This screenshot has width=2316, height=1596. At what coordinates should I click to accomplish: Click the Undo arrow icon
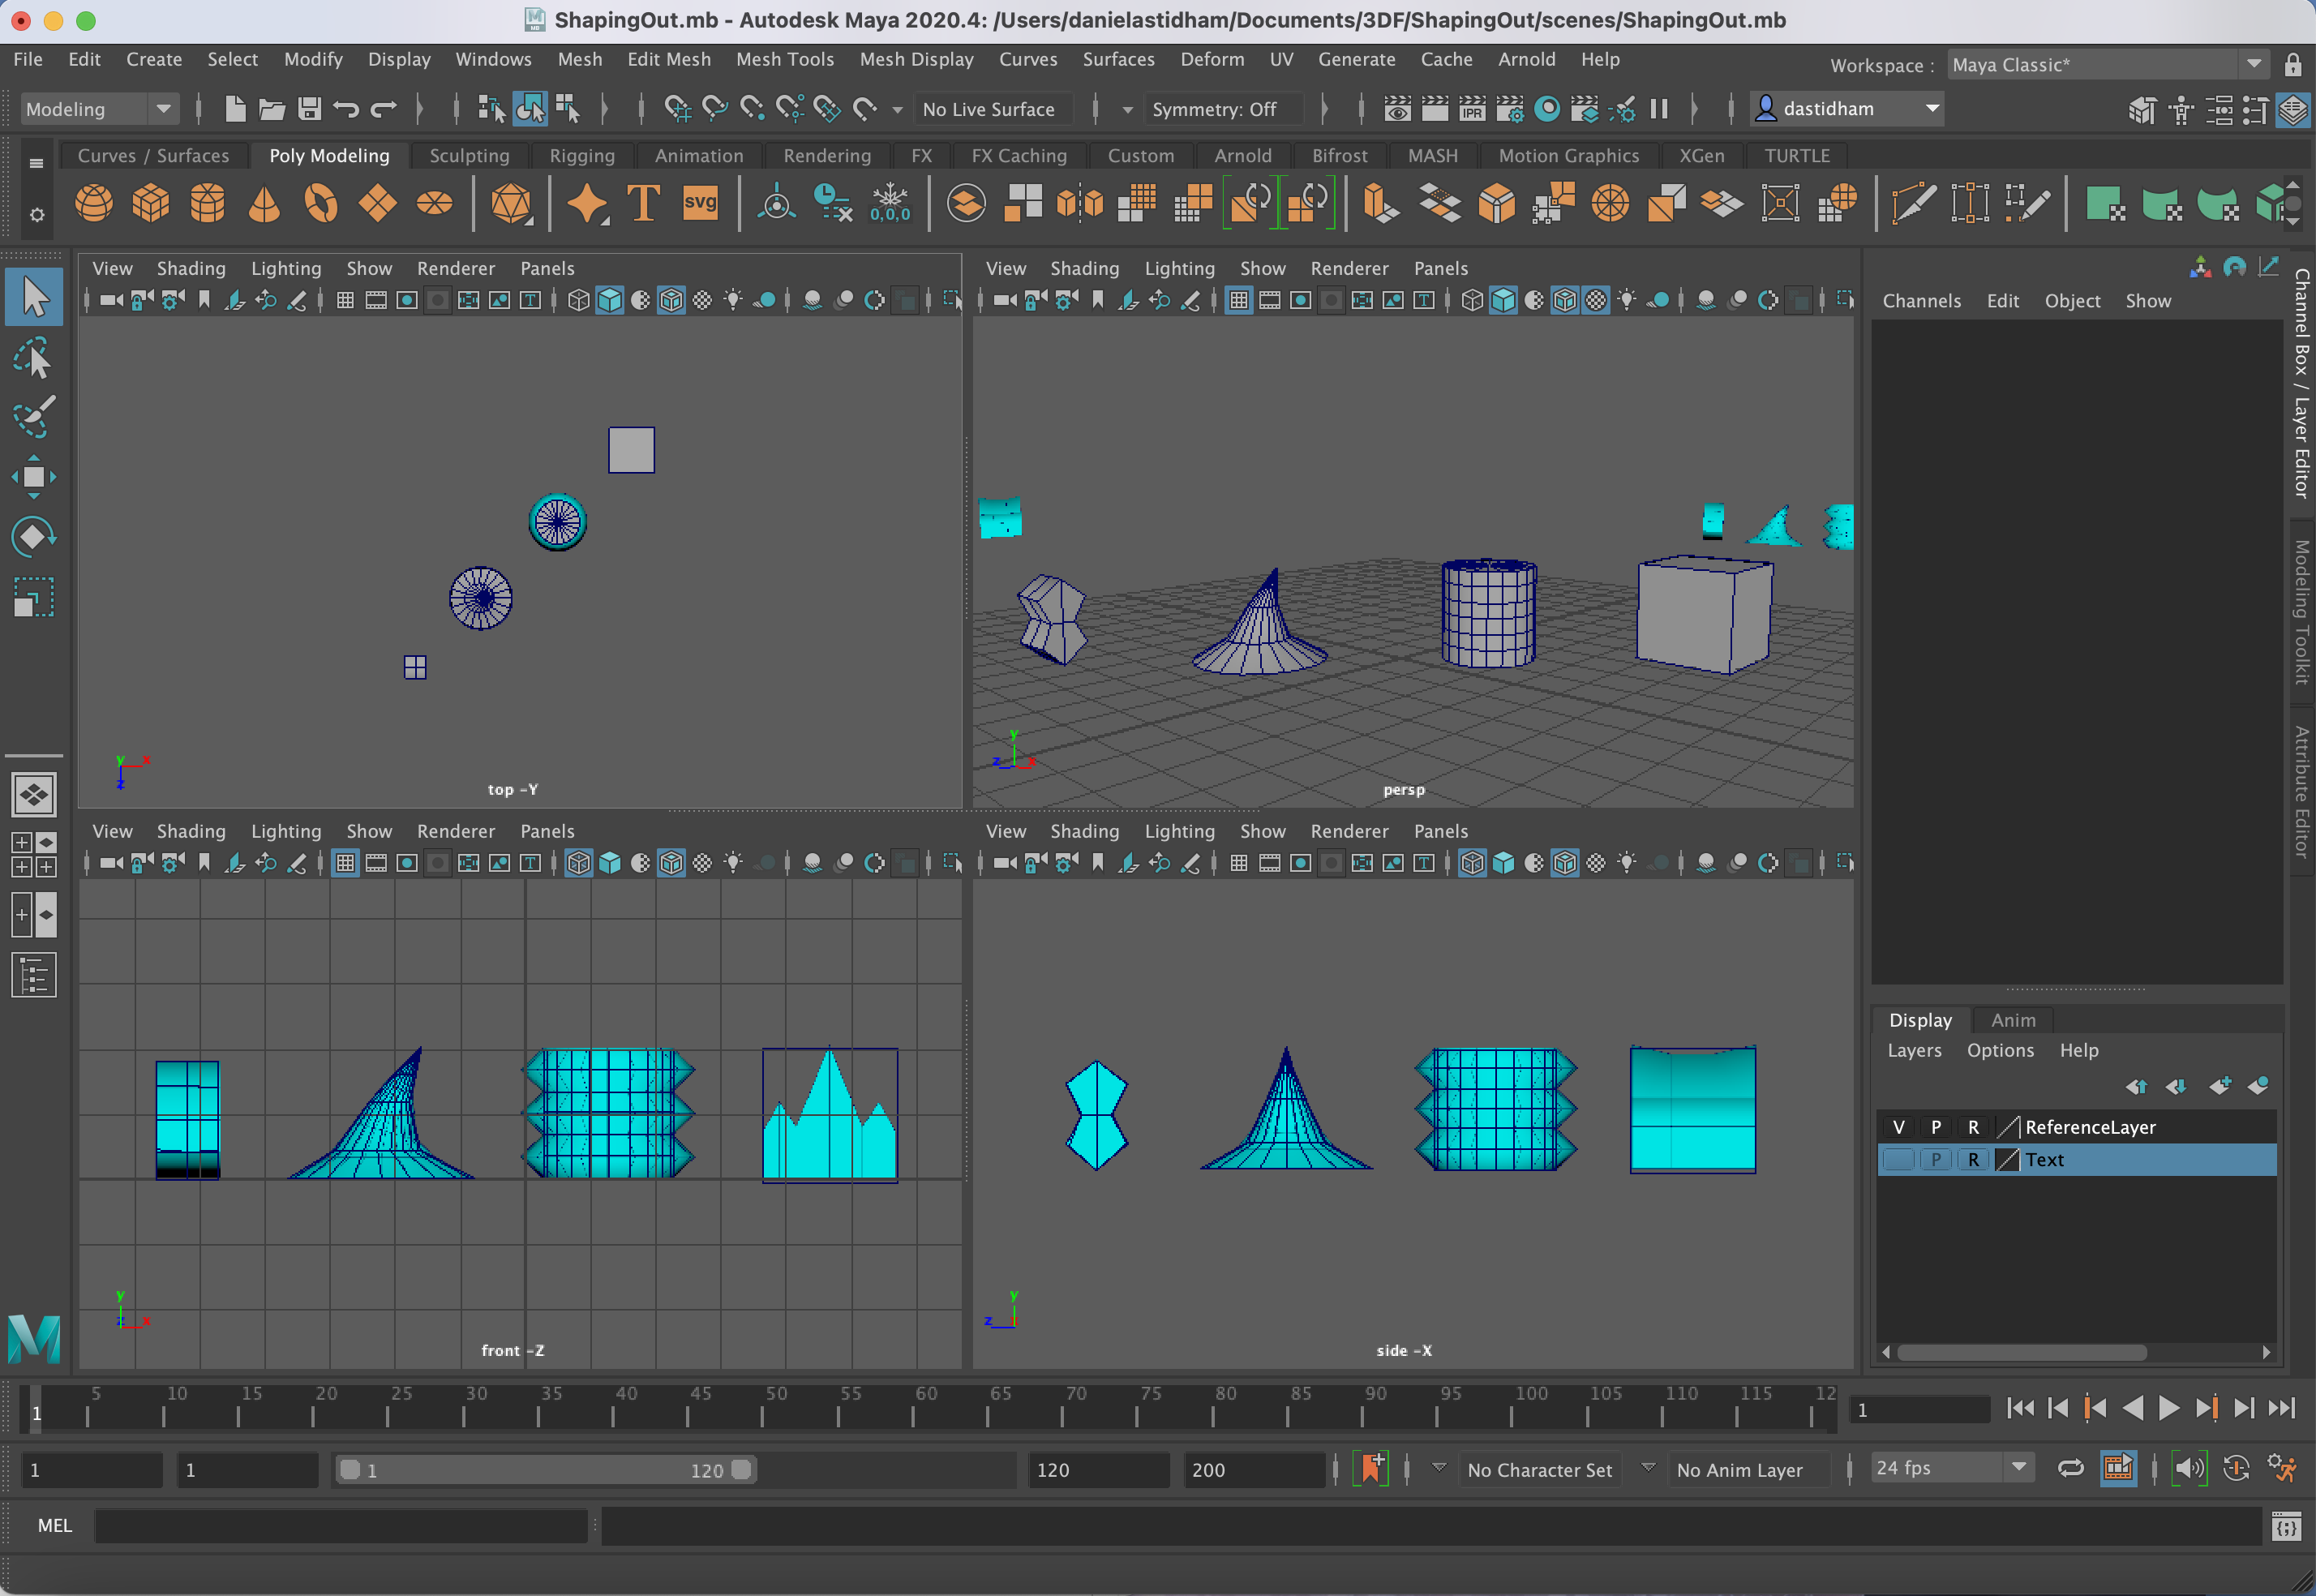pyautogui.click(x=347, y=108)
